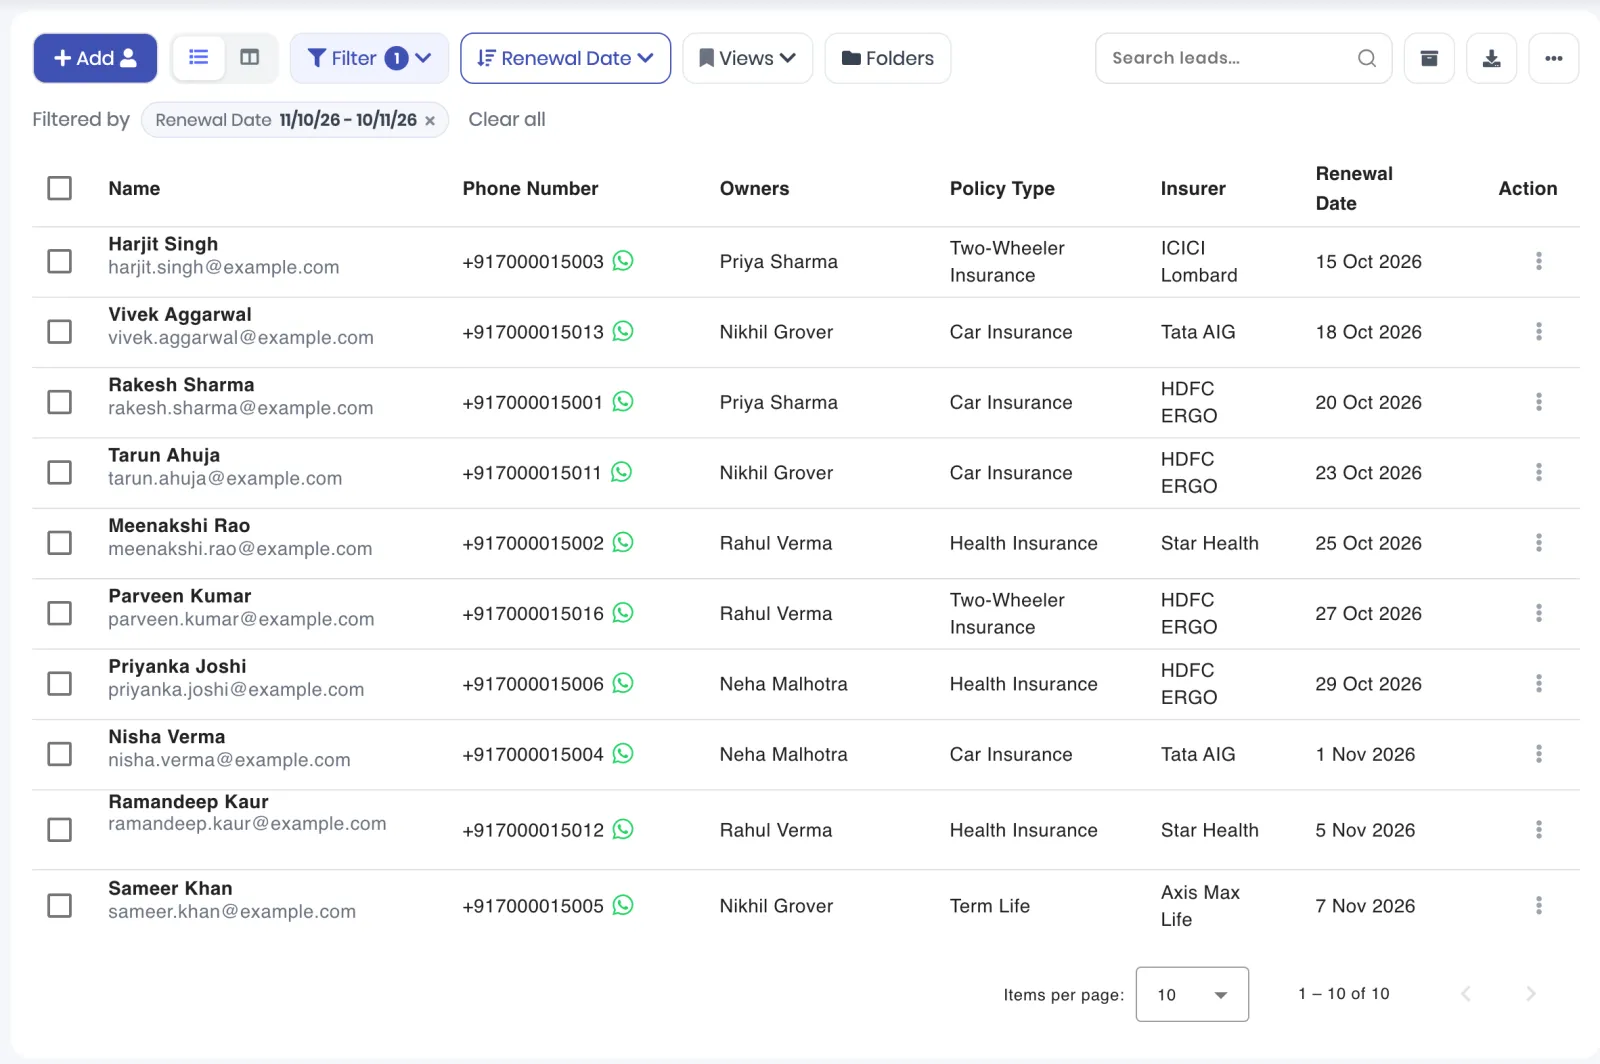Click WhatsApp icon for Sameer Khan
1600x1064 pixels.
click(623, 905)
